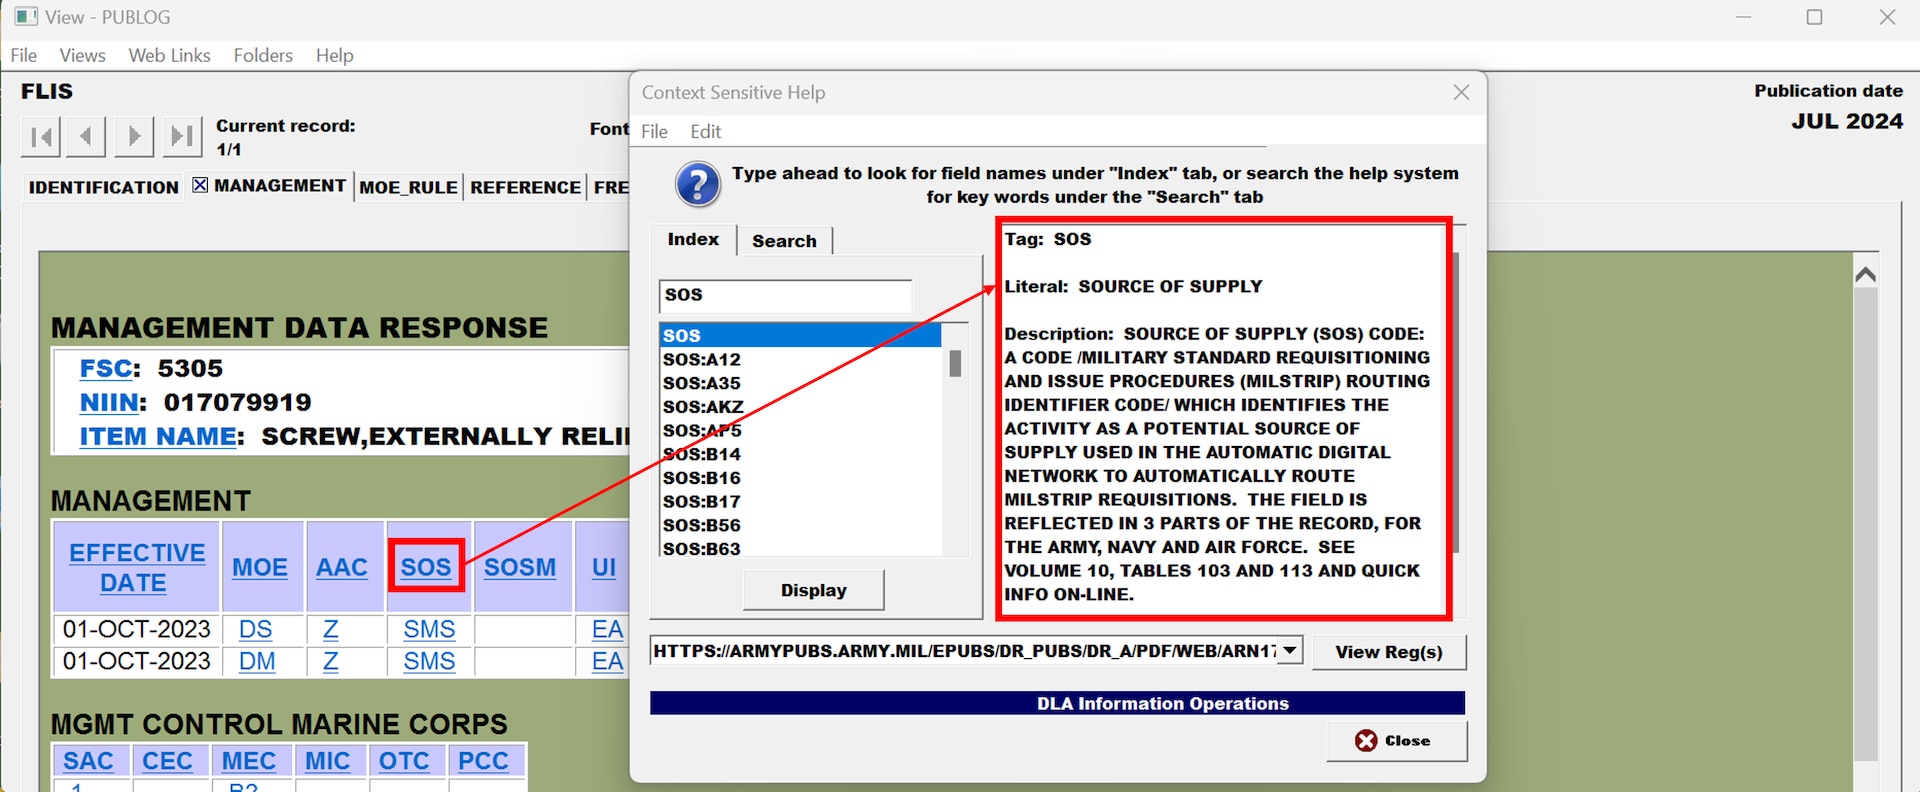Select SOS entry in index list

(x=800, y=335)
